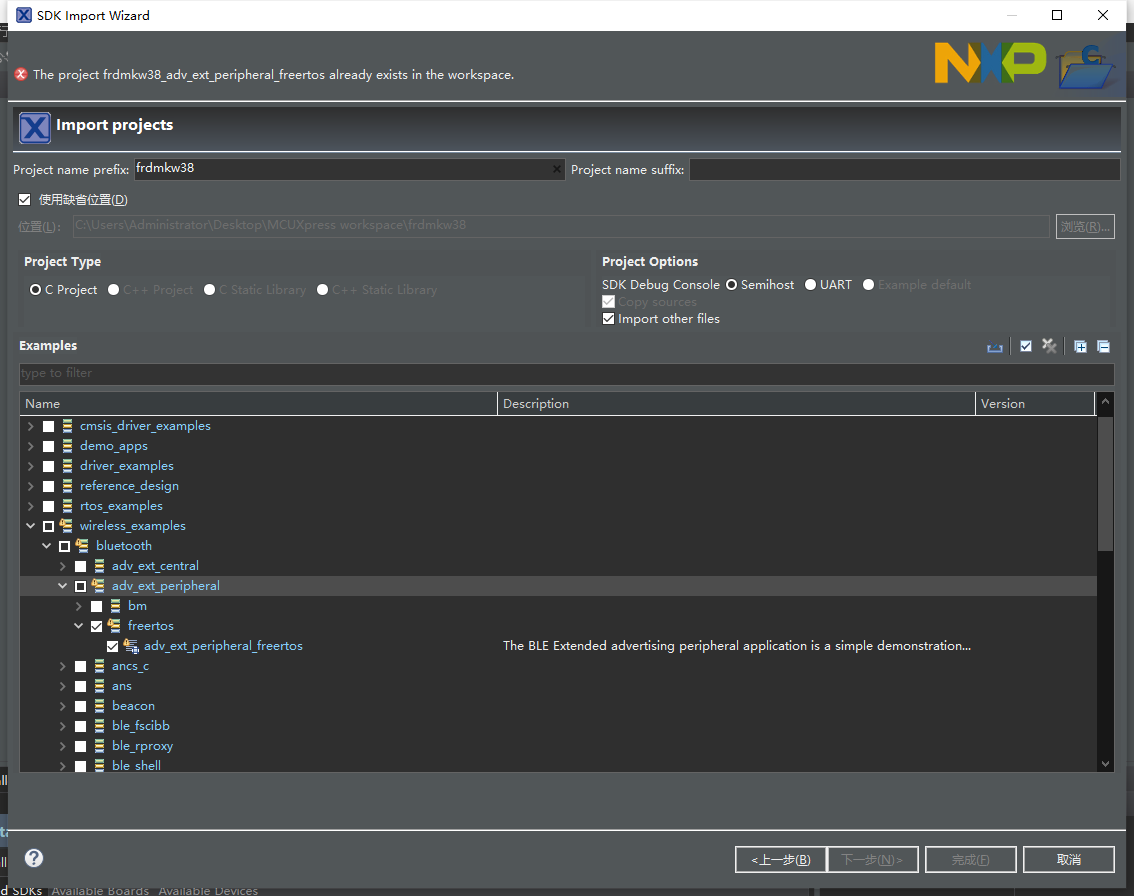Select the reference_design tree row
Image resolution: width=1134 pixels, height=896 pixels.
(x=558, y=486)
